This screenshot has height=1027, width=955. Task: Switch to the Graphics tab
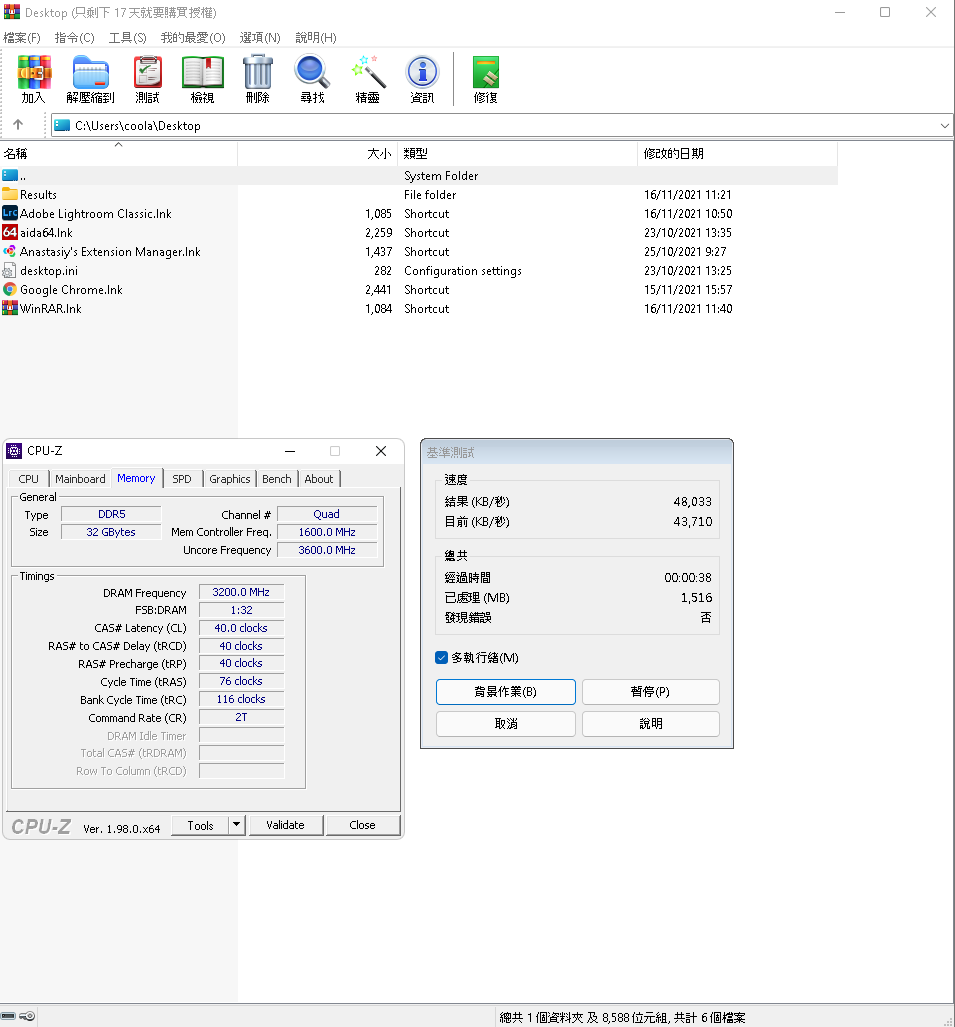230,479
